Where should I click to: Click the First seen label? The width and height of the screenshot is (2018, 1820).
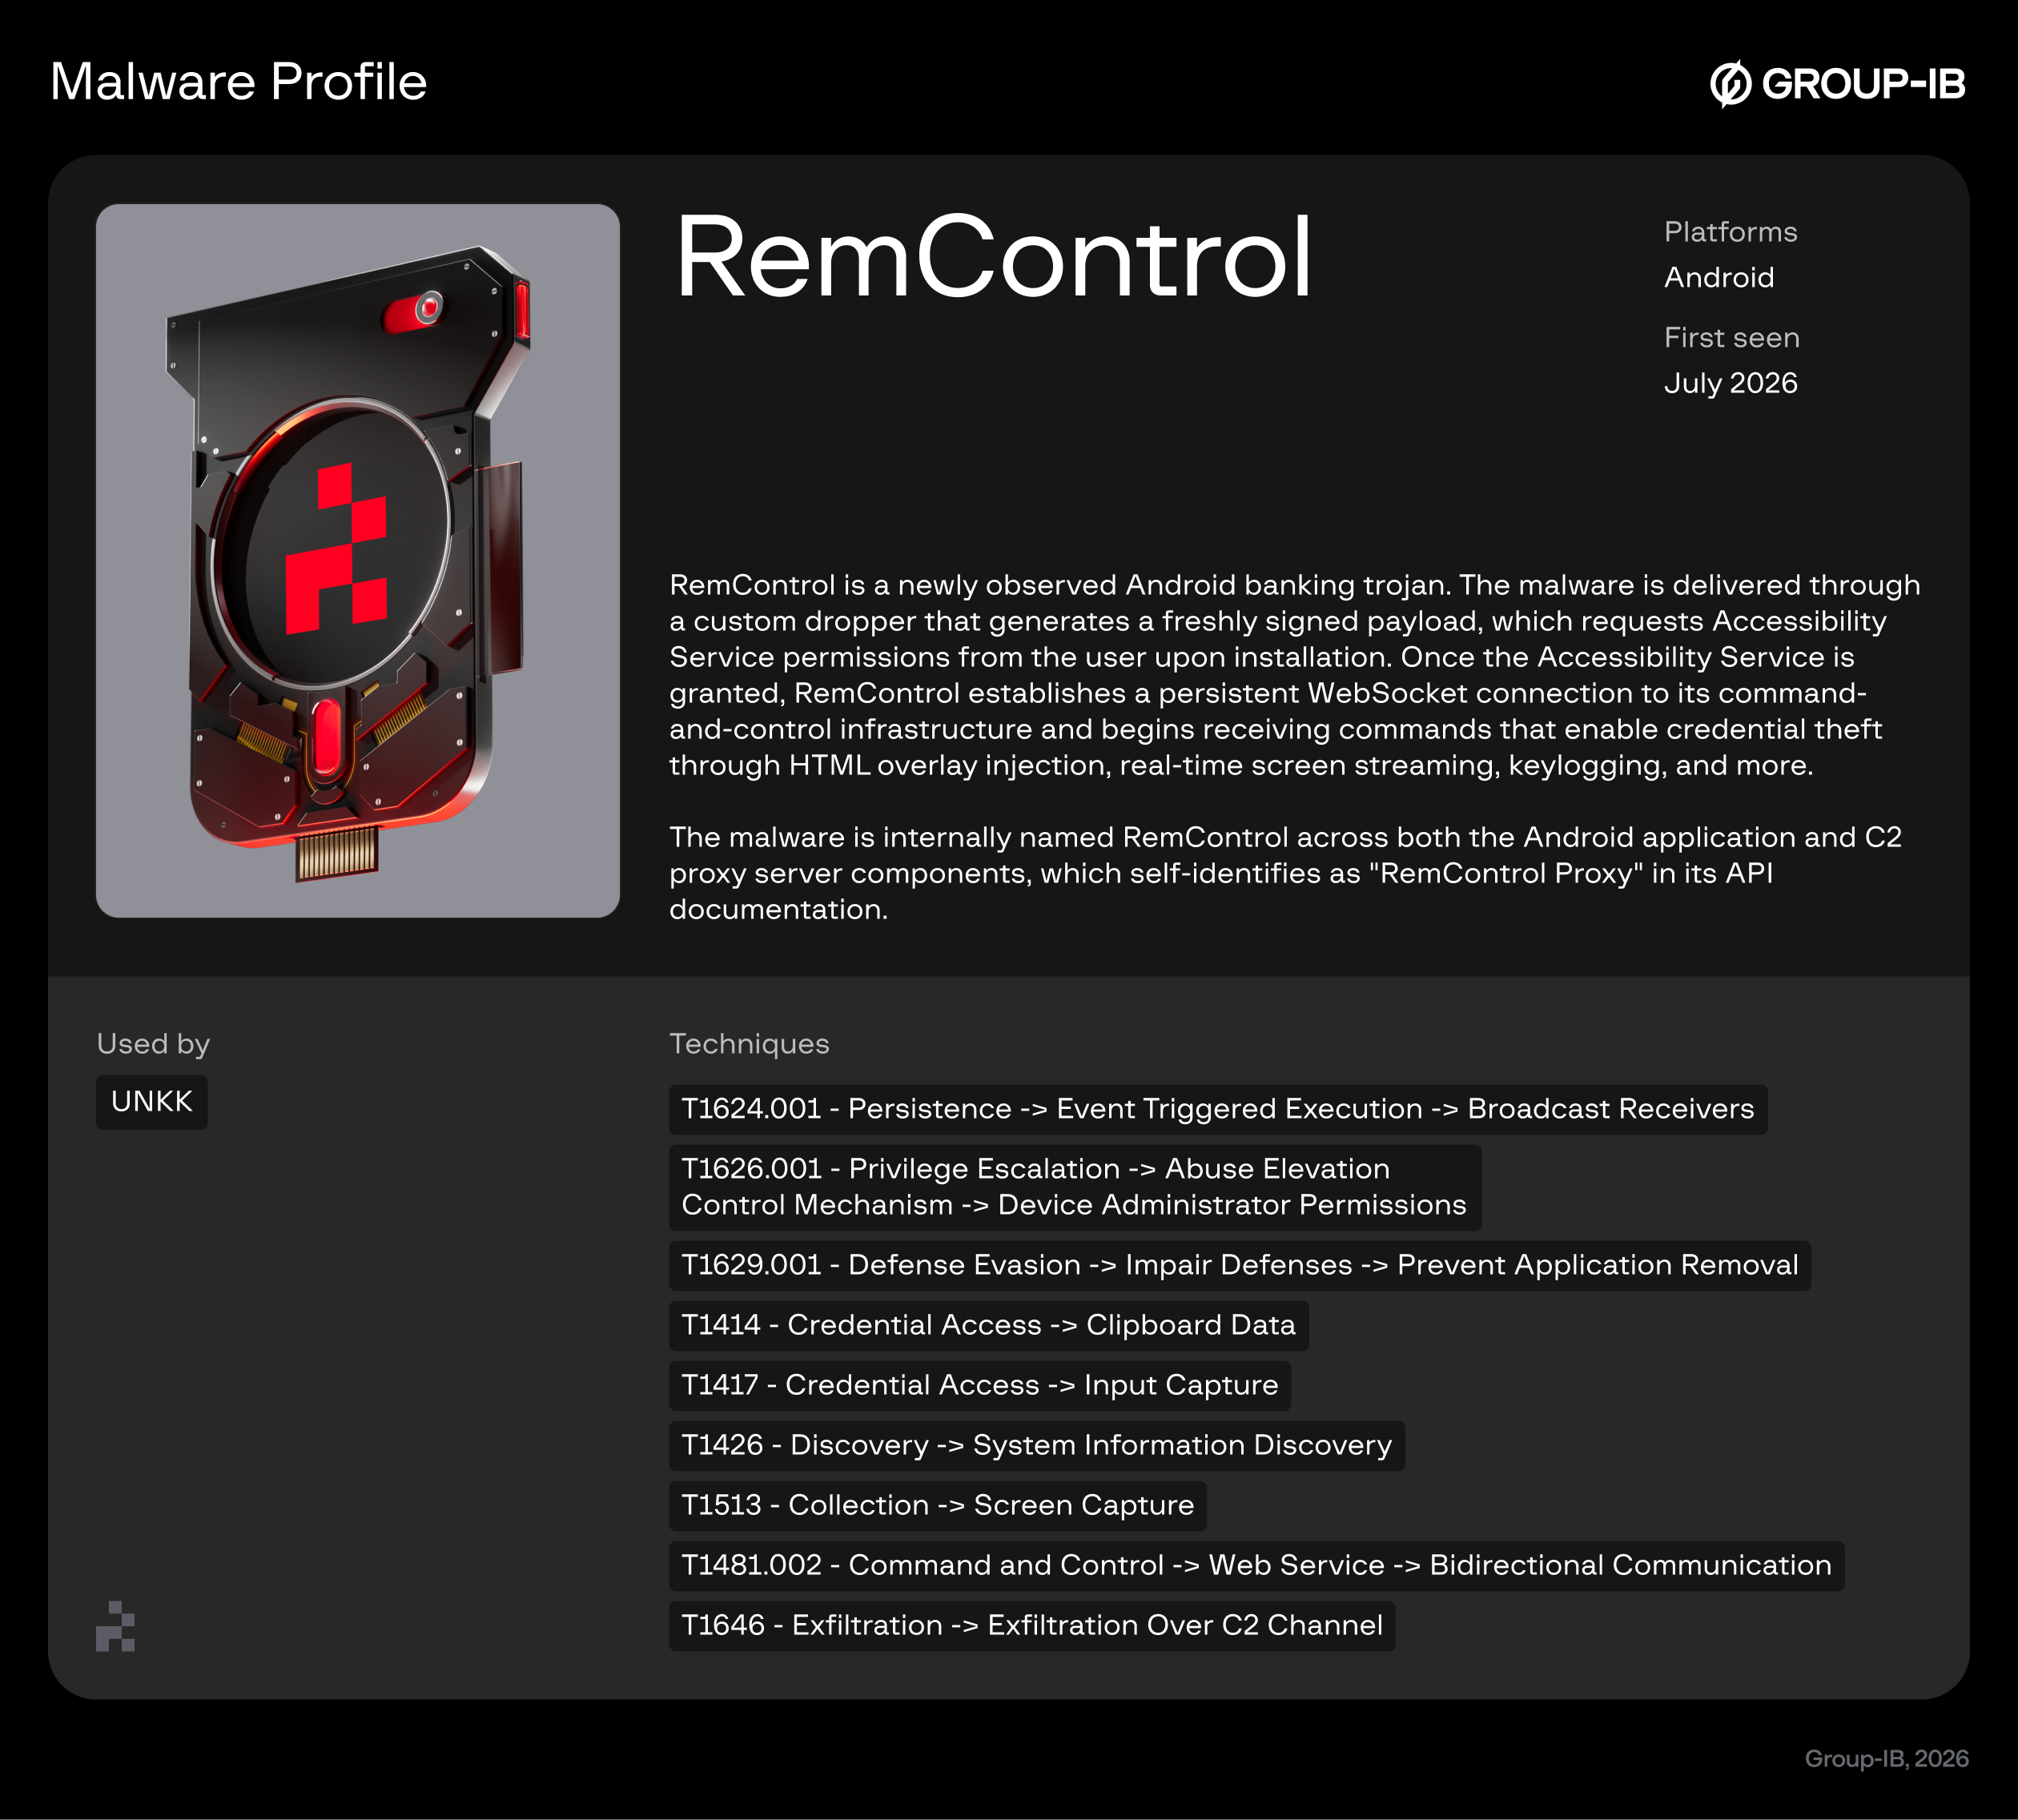1732,337
